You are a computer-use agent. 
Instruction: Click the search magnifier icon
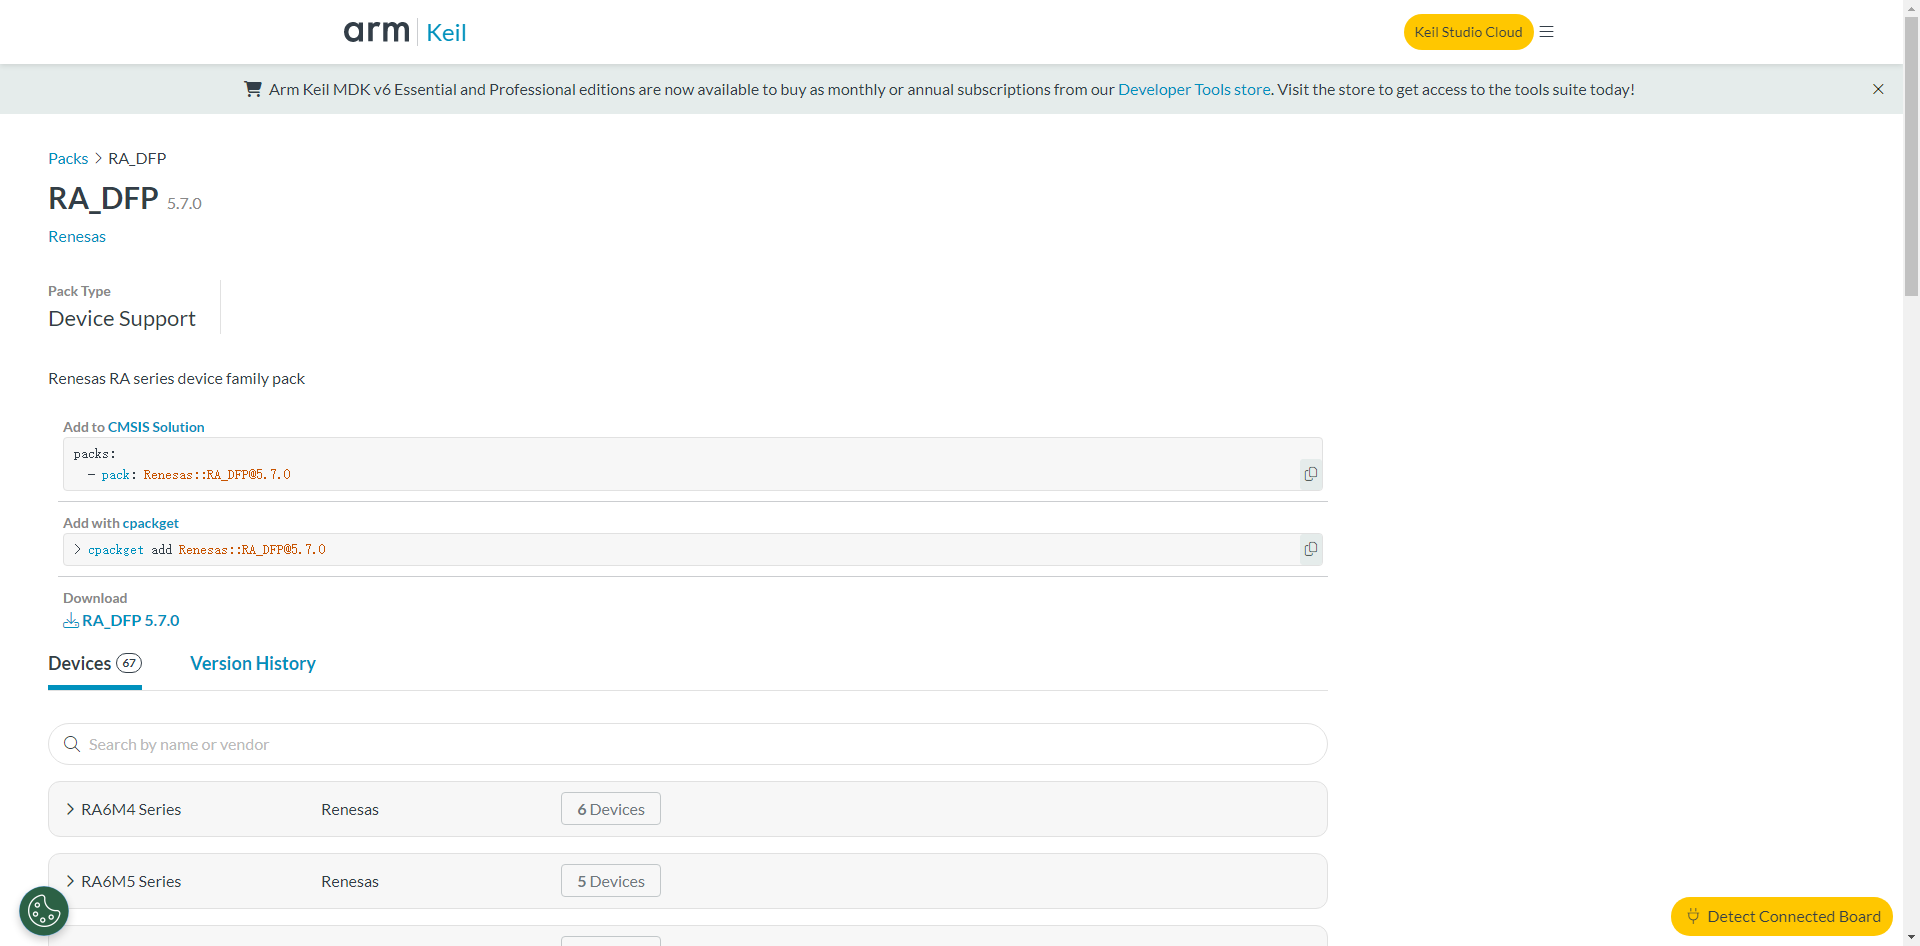coord(72,744)
